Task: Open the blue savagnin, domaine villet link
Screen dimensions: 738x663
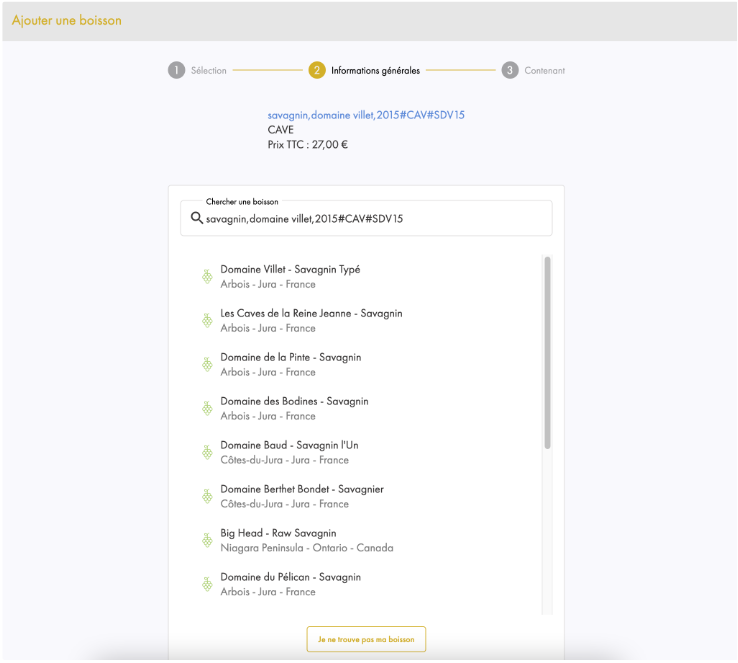Action: tap(366, 115)
